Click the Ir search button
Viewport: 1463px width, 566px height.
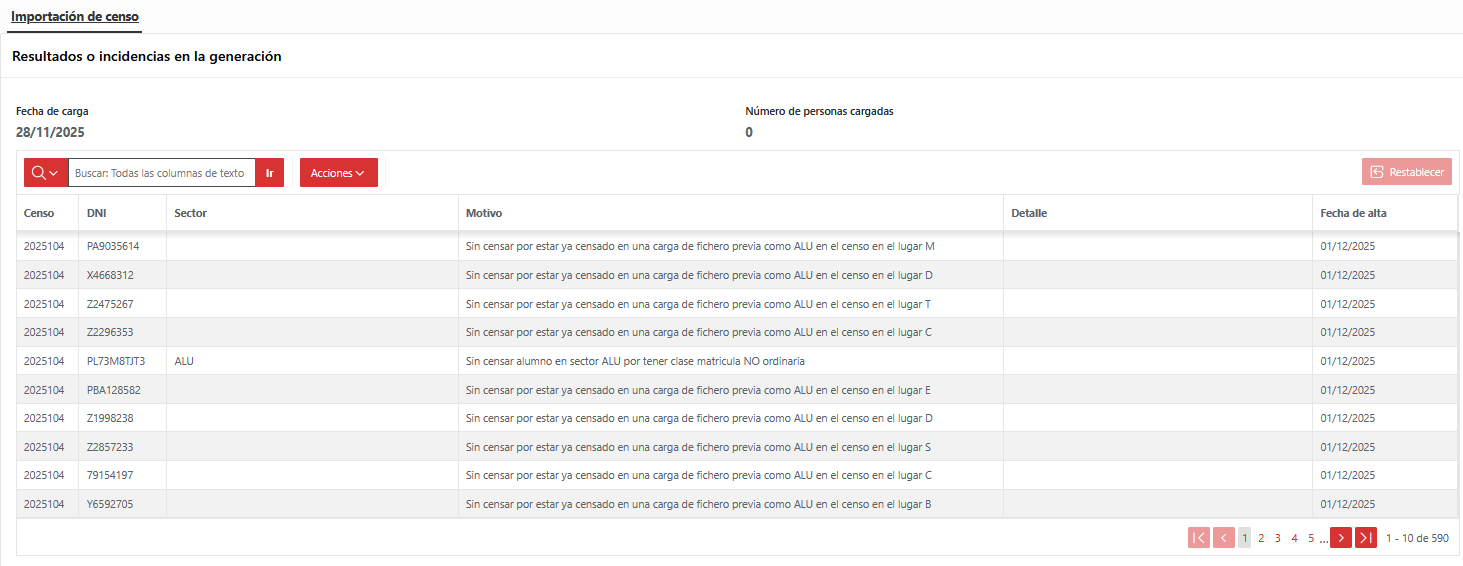[270, 173]
